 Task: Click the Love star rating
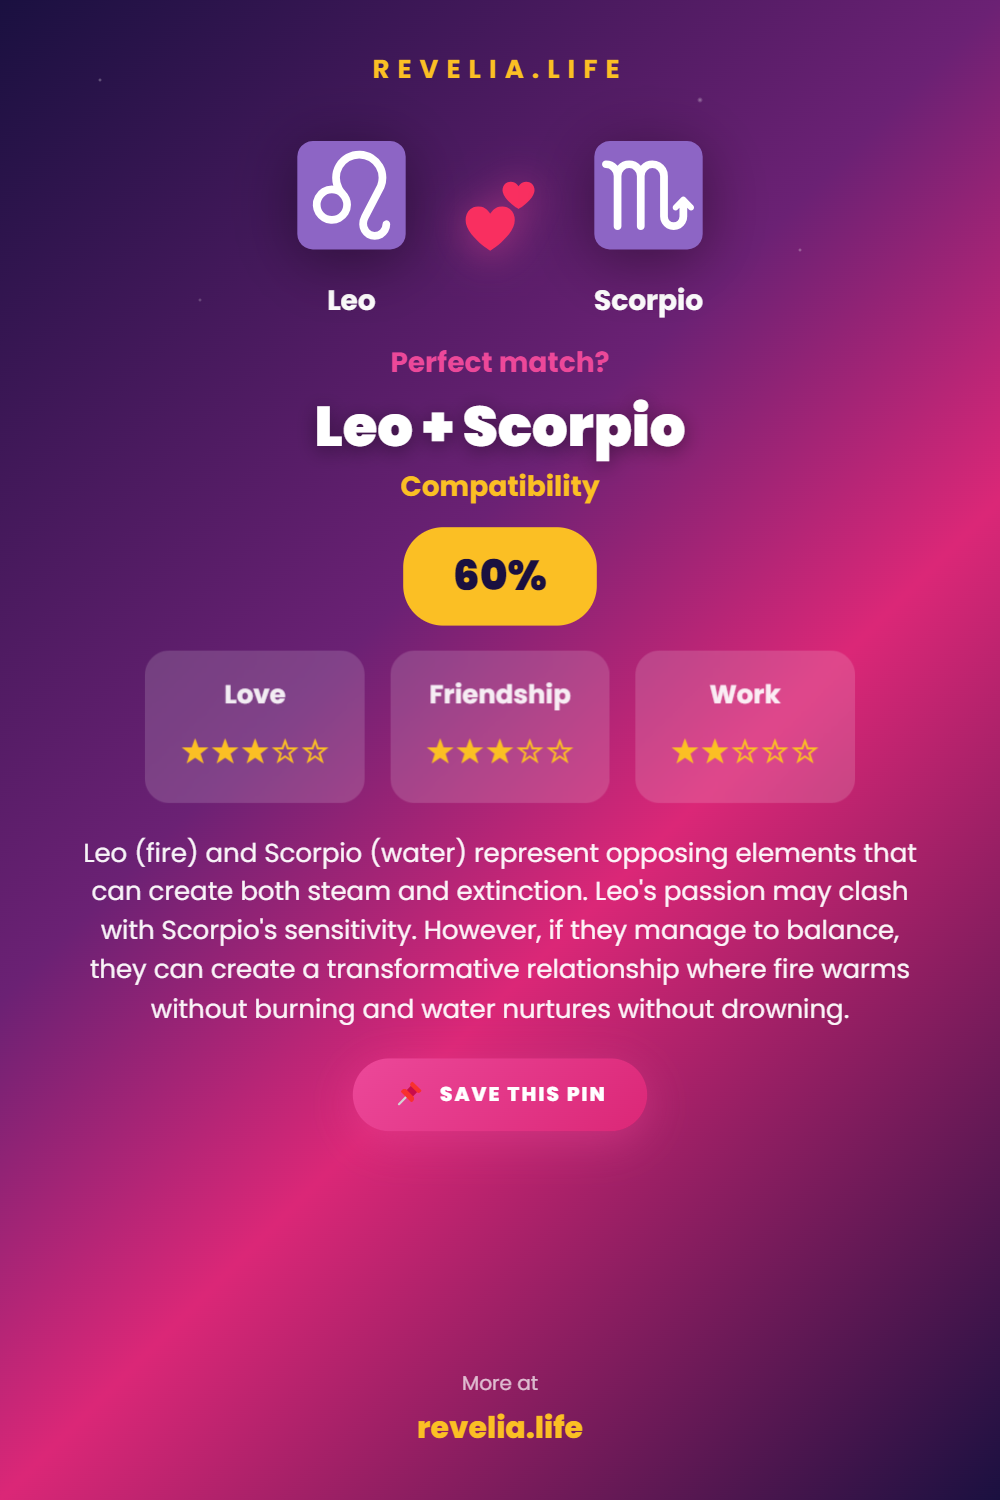[255, 752]
